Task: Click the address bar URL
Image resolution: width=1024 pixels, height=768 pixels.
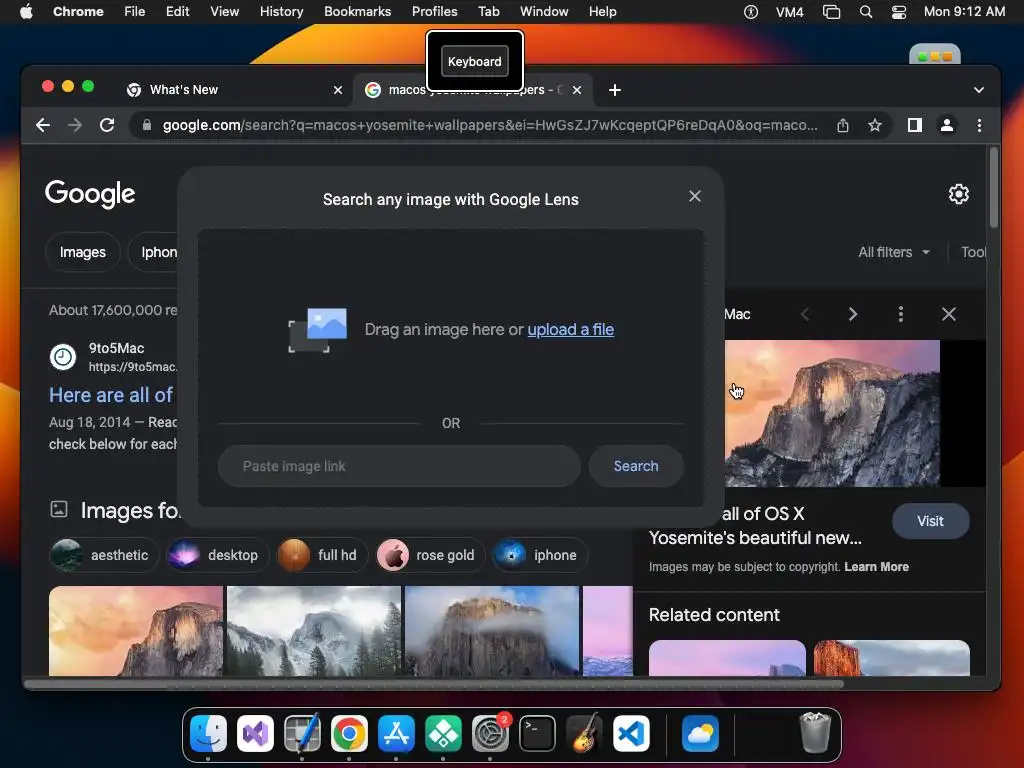Action: click(x=490, y=125)
